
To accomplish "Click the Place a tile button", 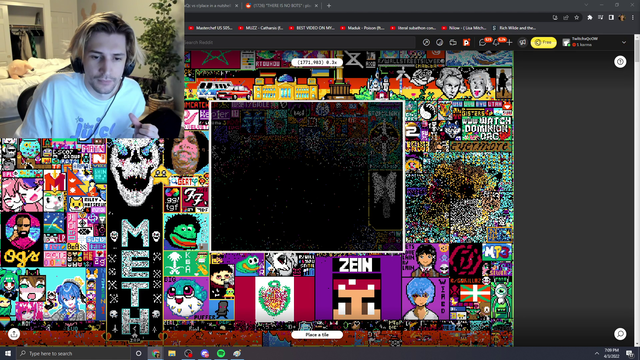I will (x=317, y=334).
